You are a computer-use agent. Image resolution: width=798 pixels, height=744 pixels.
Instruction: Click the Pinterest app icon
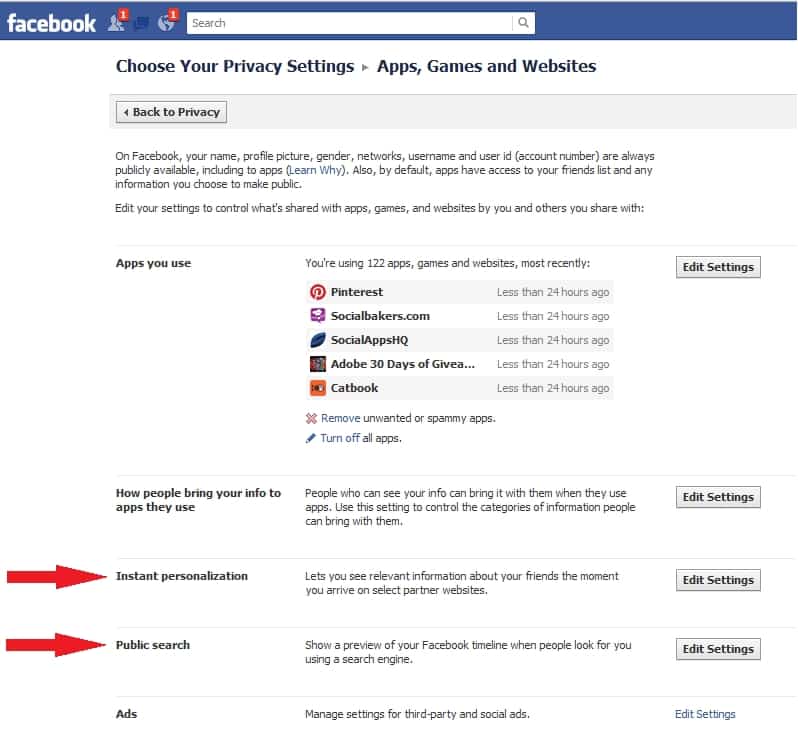[318, 292]
